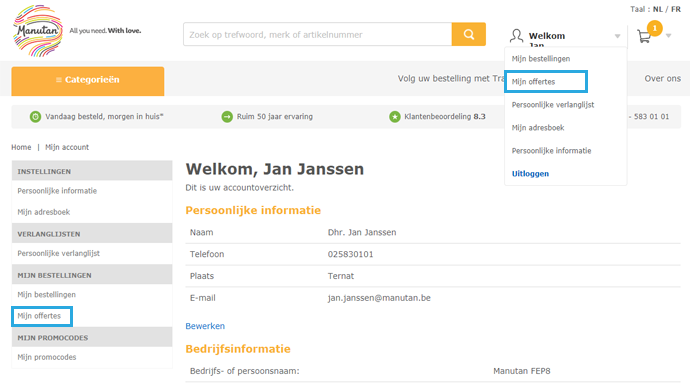Screen dimensions: 690x388
Task: Click the Manutan logo
Action: point(38,30)
